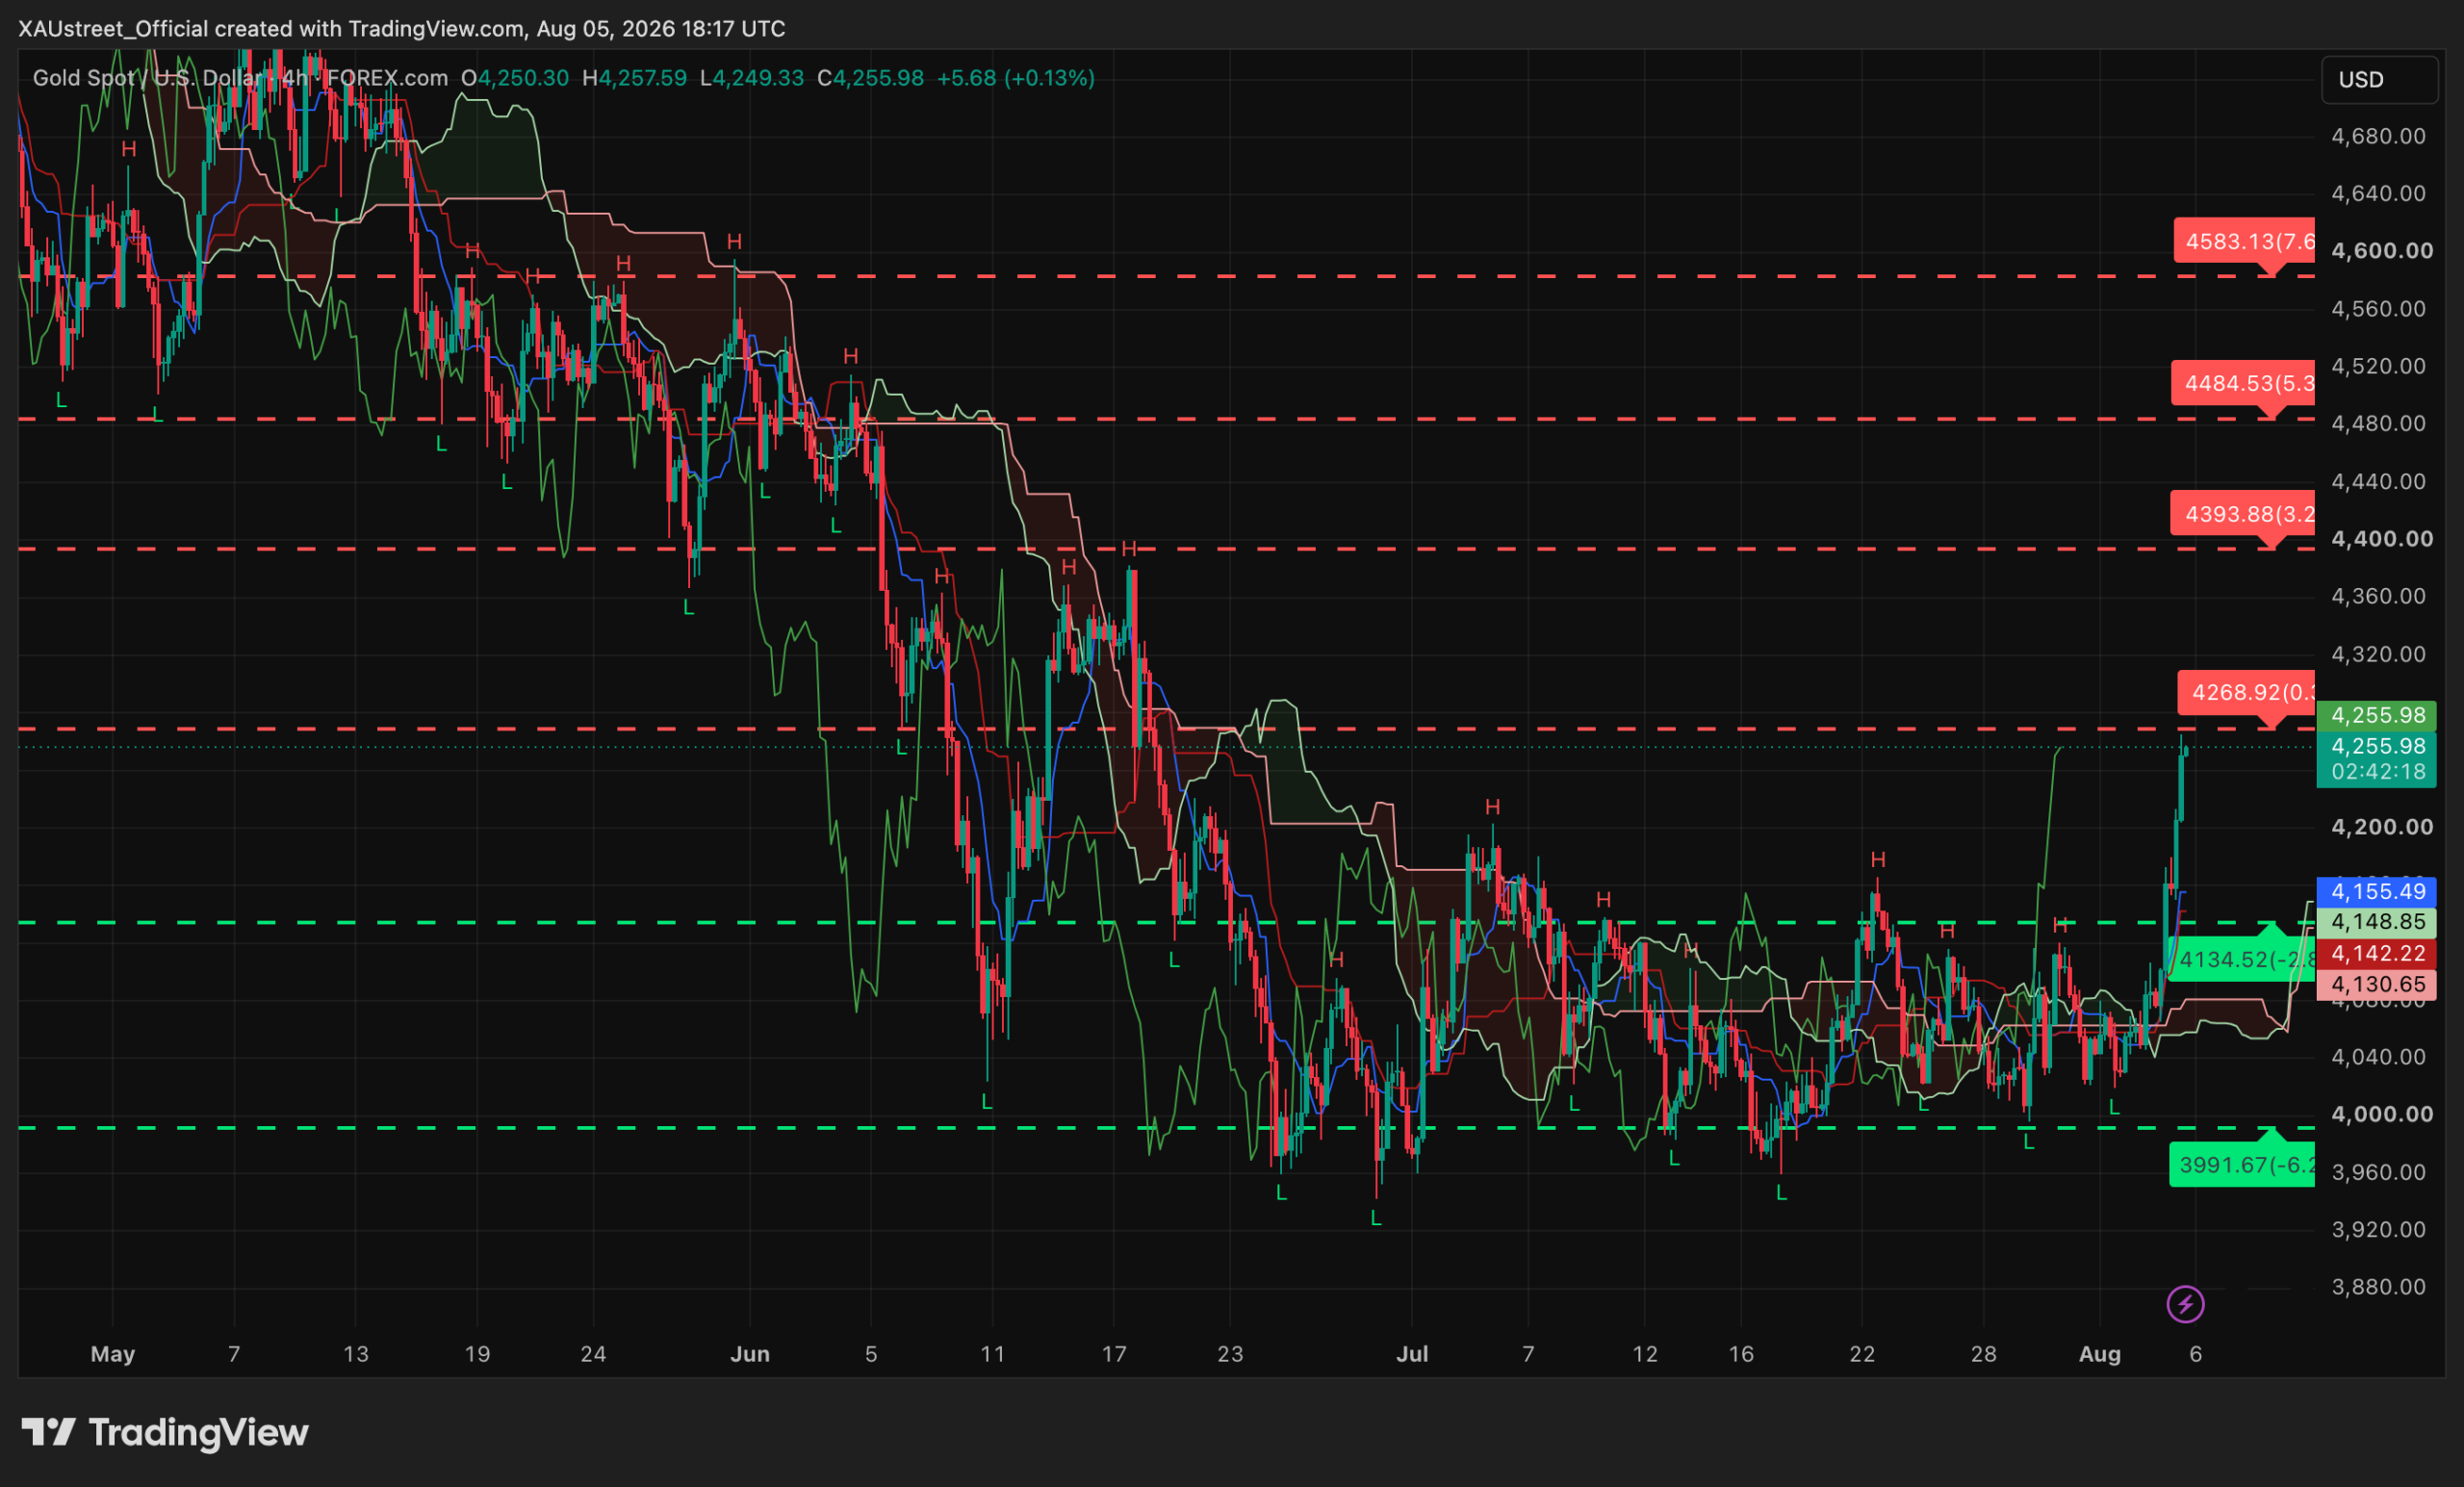The width and height of the screenshot is (2464, 1487).
Task: Click 4,520.00 on the price axis
Action: 2378,366
